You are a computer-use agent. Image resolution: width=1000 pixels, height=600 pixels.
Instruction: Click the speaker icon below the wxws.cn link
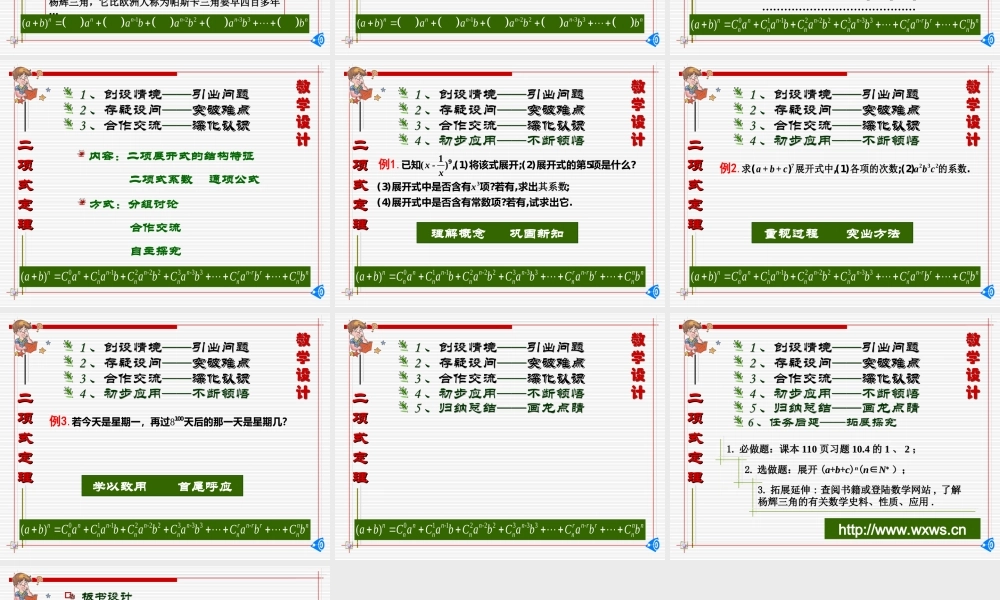click(987, 545)
